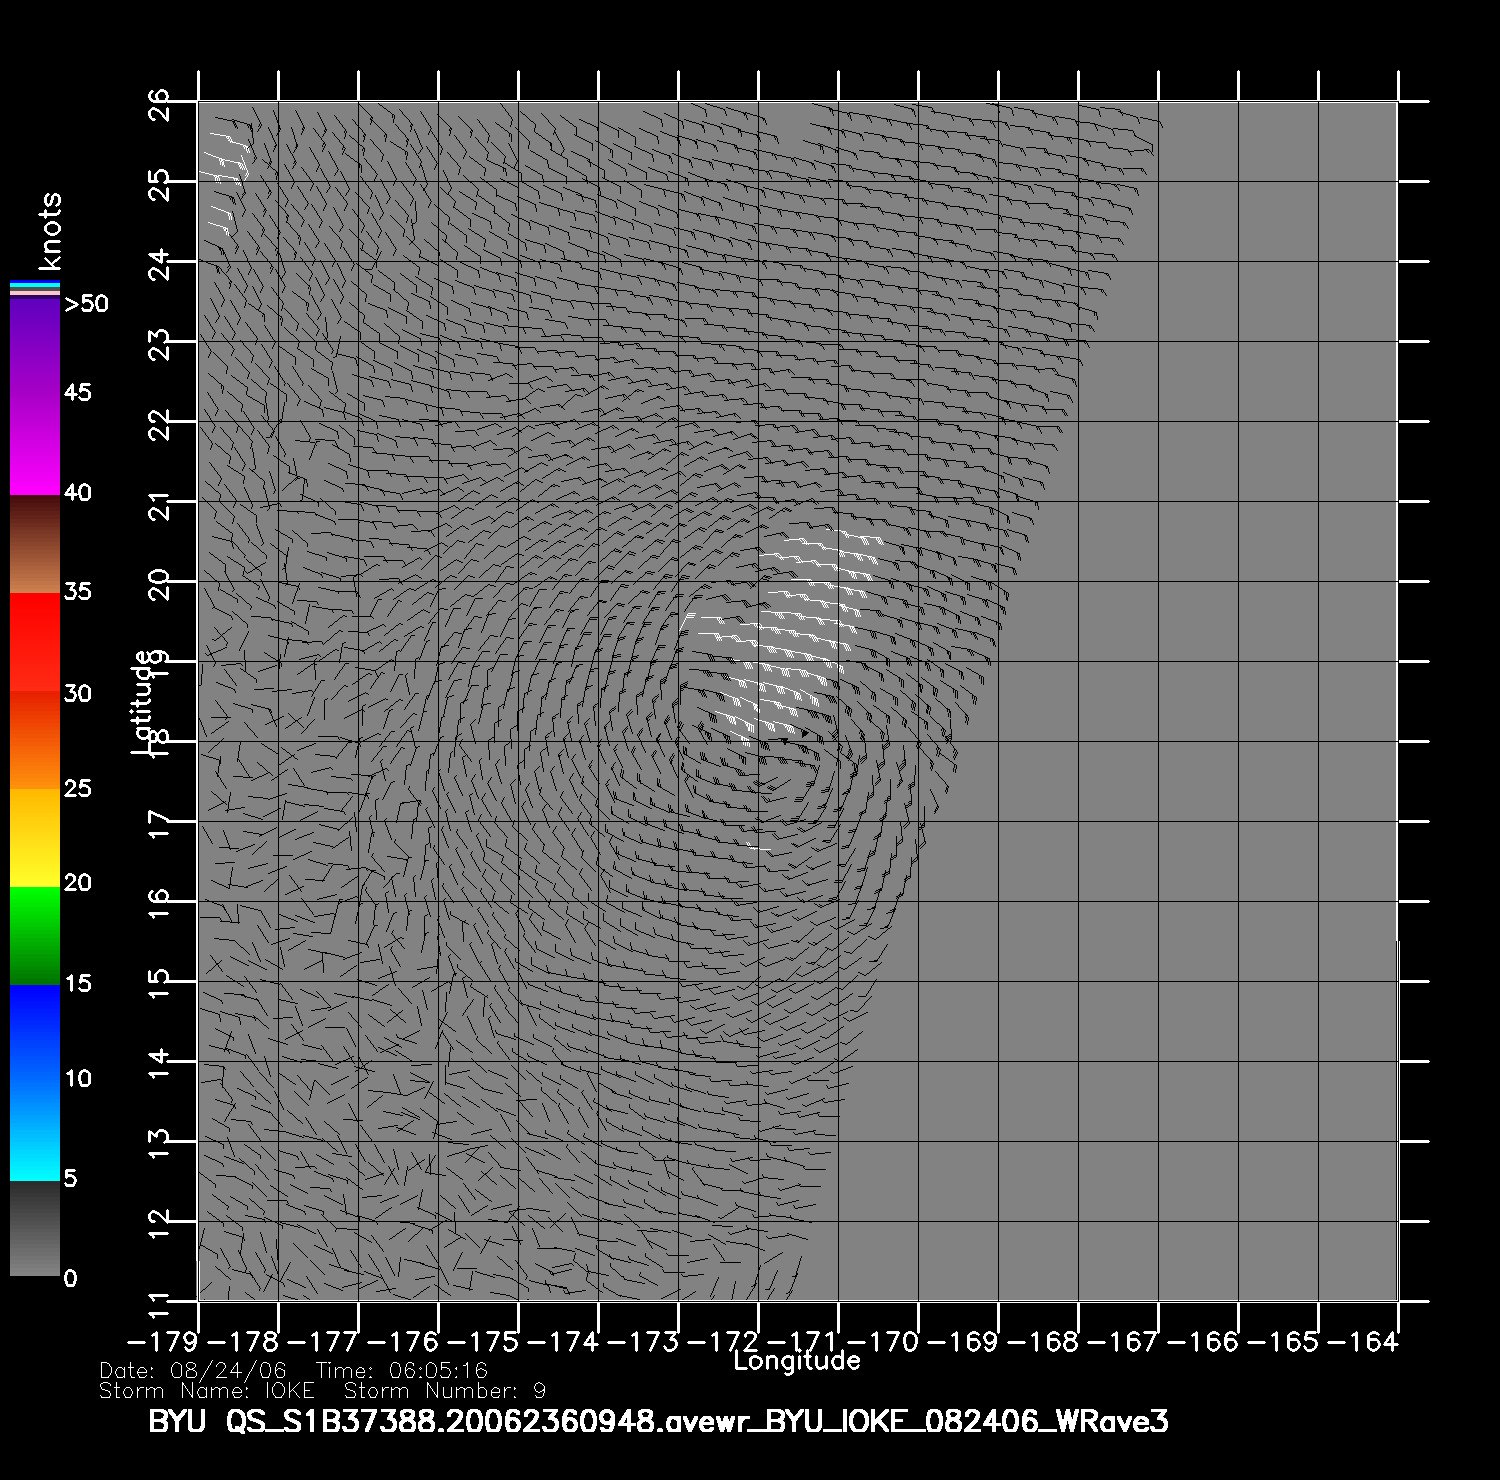
Task: Select the gray 0-5 knots color band
Action: tap(35, 1228)
